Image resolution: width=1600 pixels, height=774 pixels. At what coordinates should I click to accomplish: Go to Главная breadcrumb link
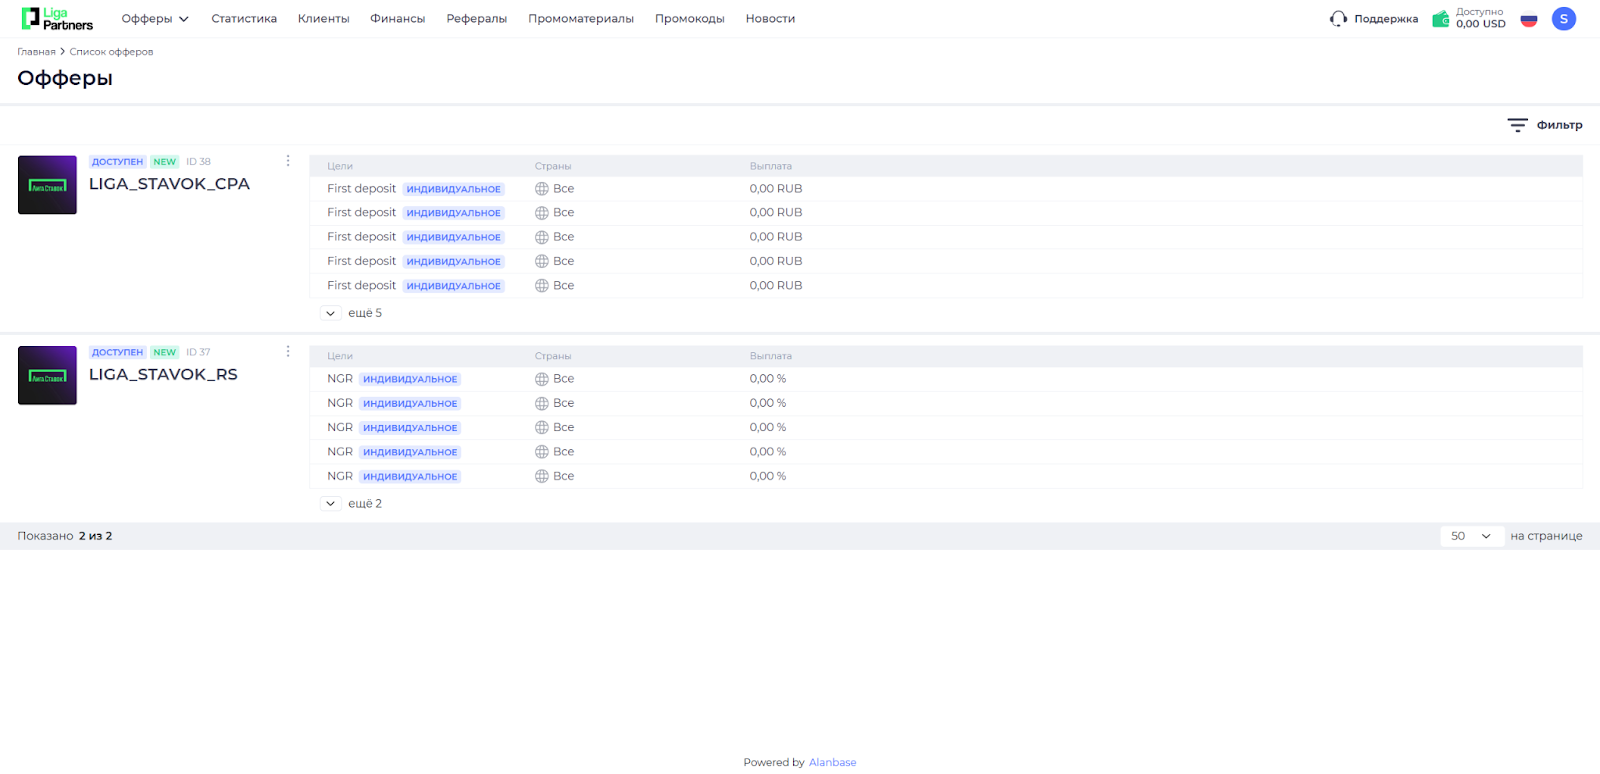[36, 52]
